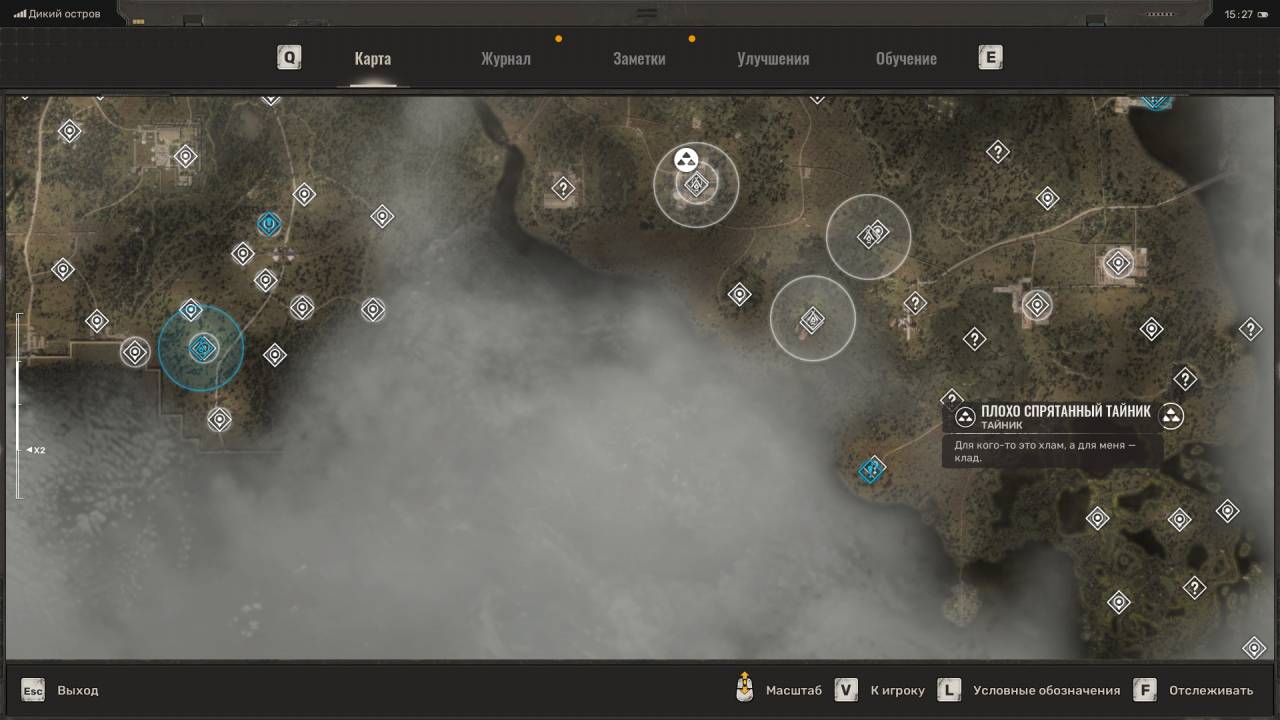Click the stash icon right of the tooltip title
Screen dimensions: 1280x720
click(1171, 416)
